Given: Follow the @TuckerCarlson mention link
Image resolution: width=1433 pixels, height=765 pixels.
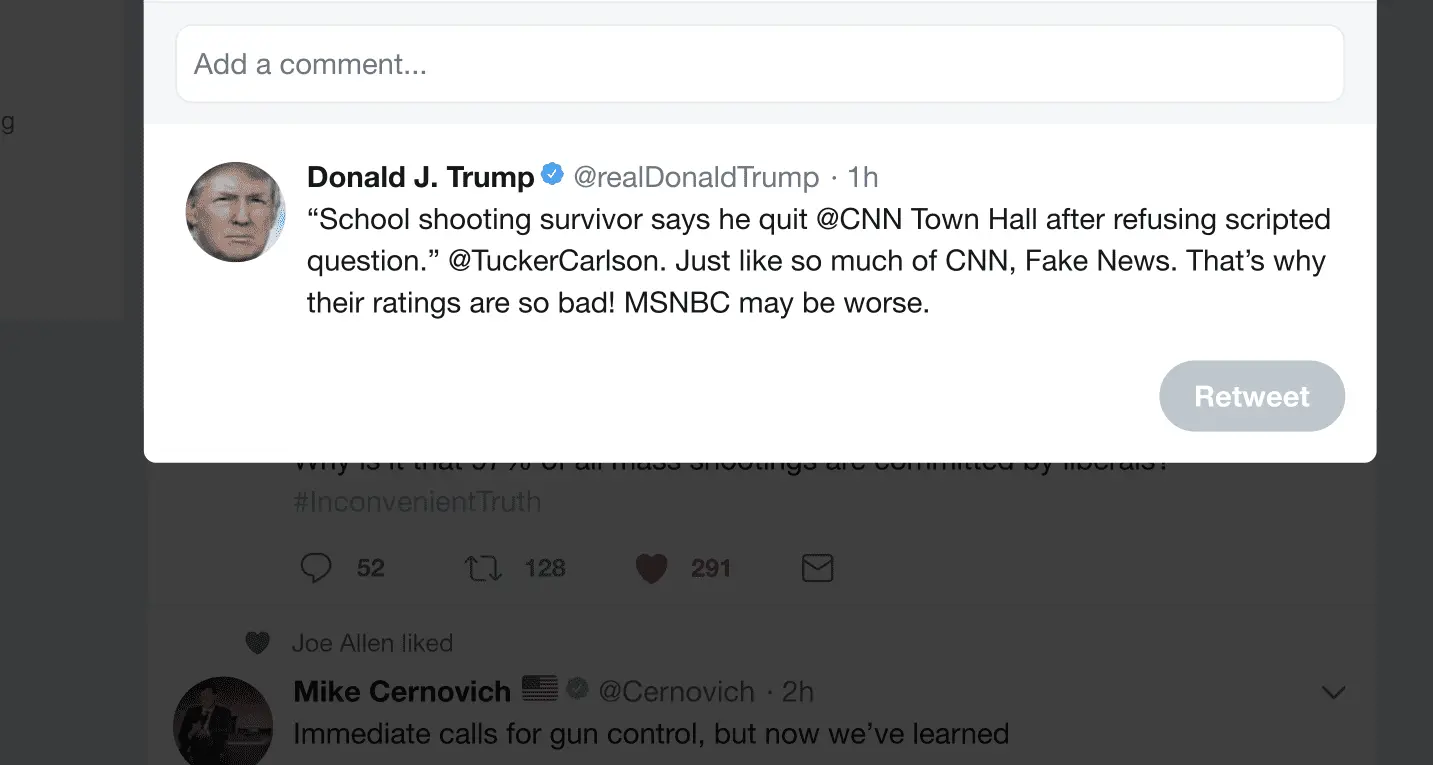Looking at the screenshot, I should (553, 261).
